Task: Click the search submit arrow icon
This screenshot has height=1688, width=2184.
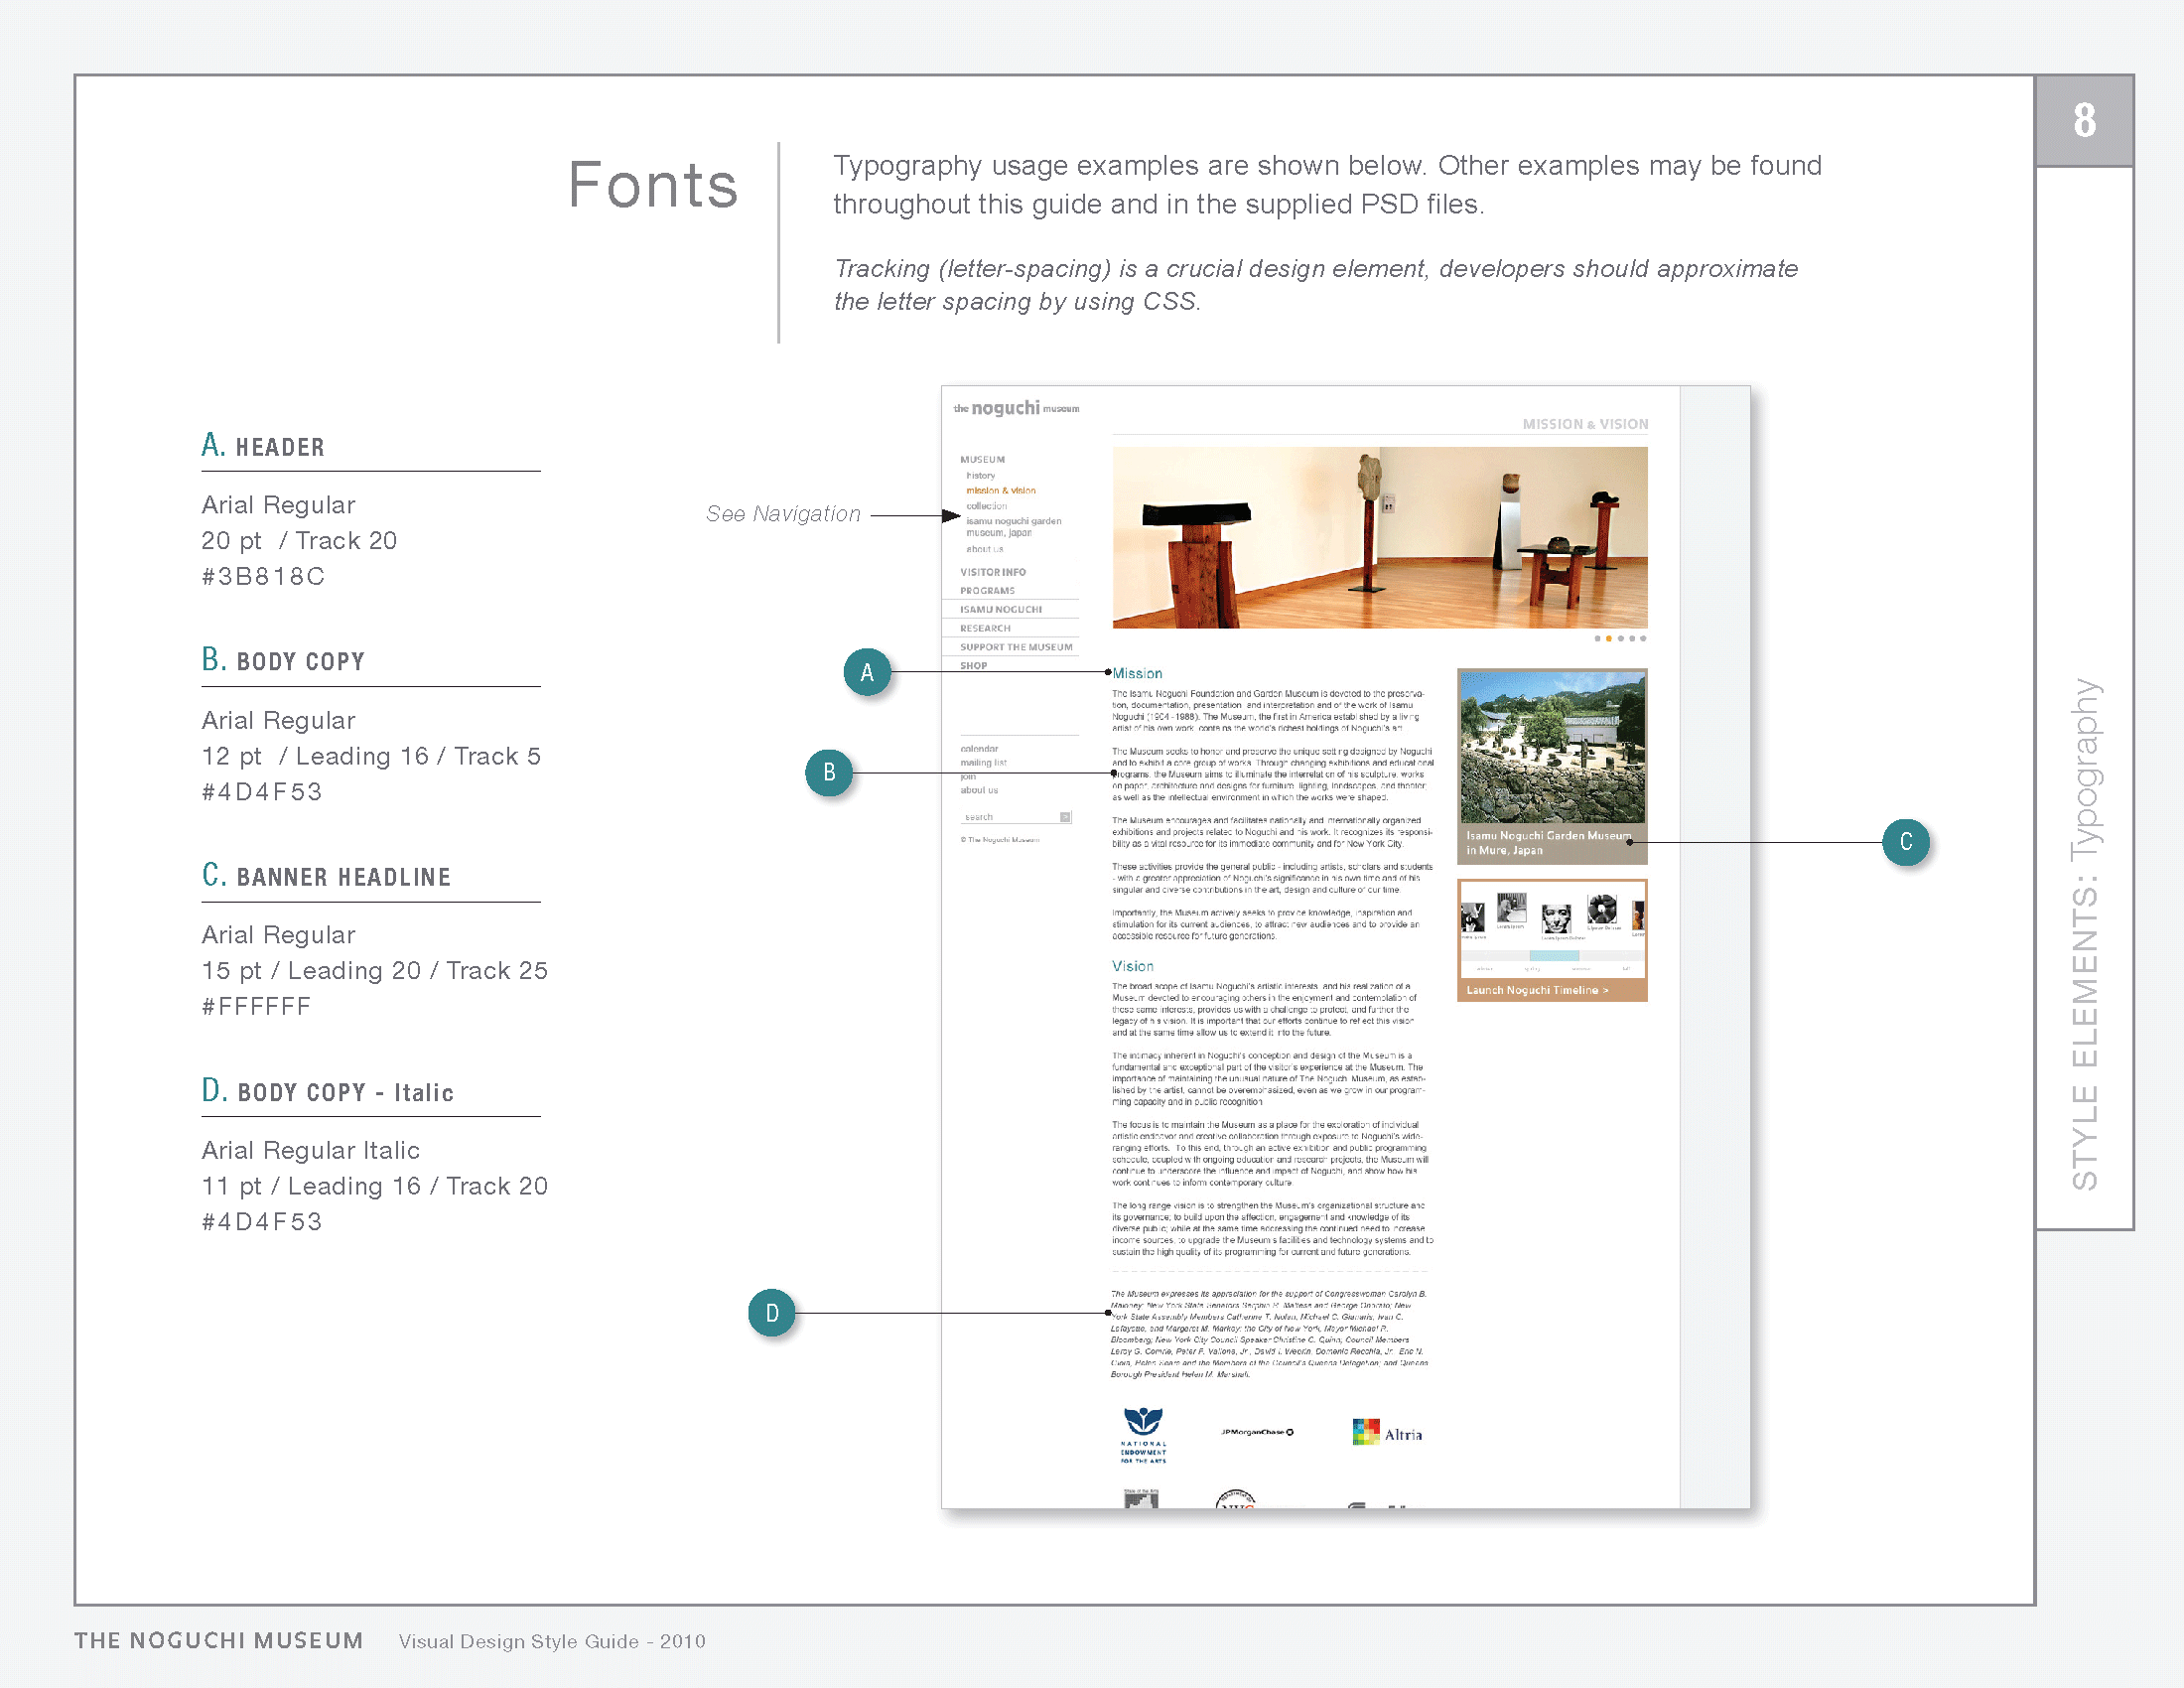Action: tap(1065, 817)
